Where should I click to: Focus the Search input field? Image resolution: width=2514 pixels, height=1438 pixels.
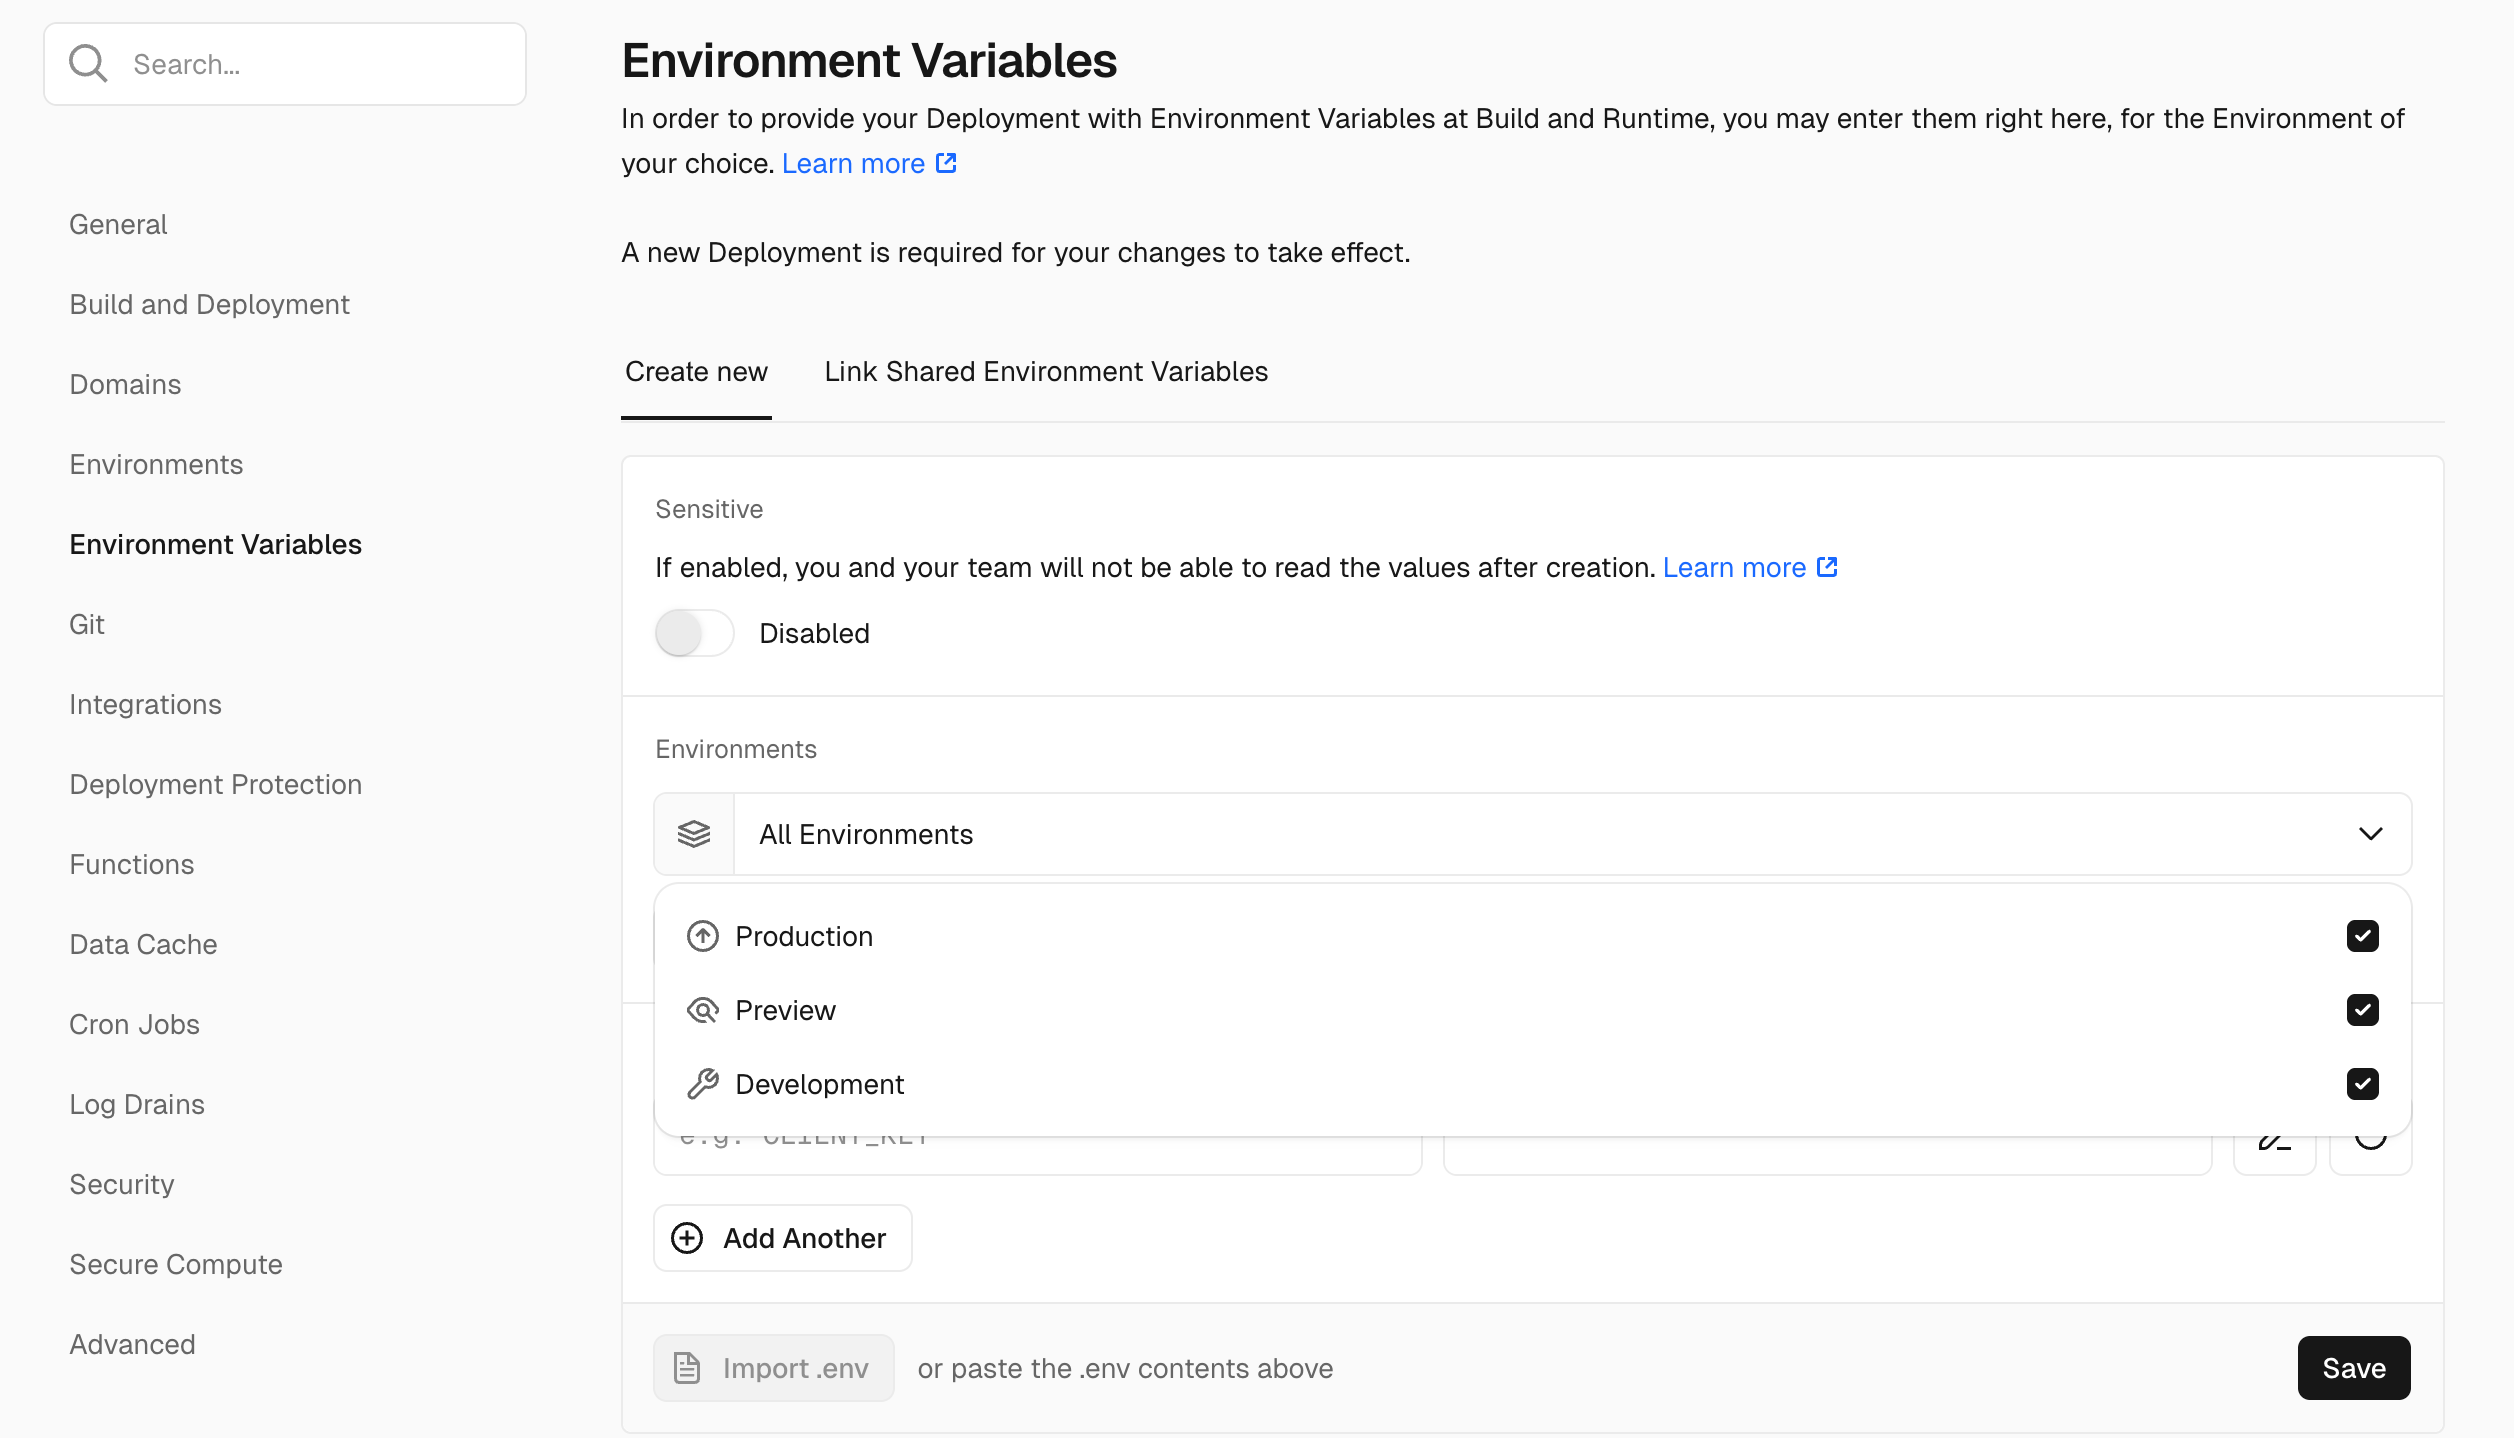click(285, 64)
